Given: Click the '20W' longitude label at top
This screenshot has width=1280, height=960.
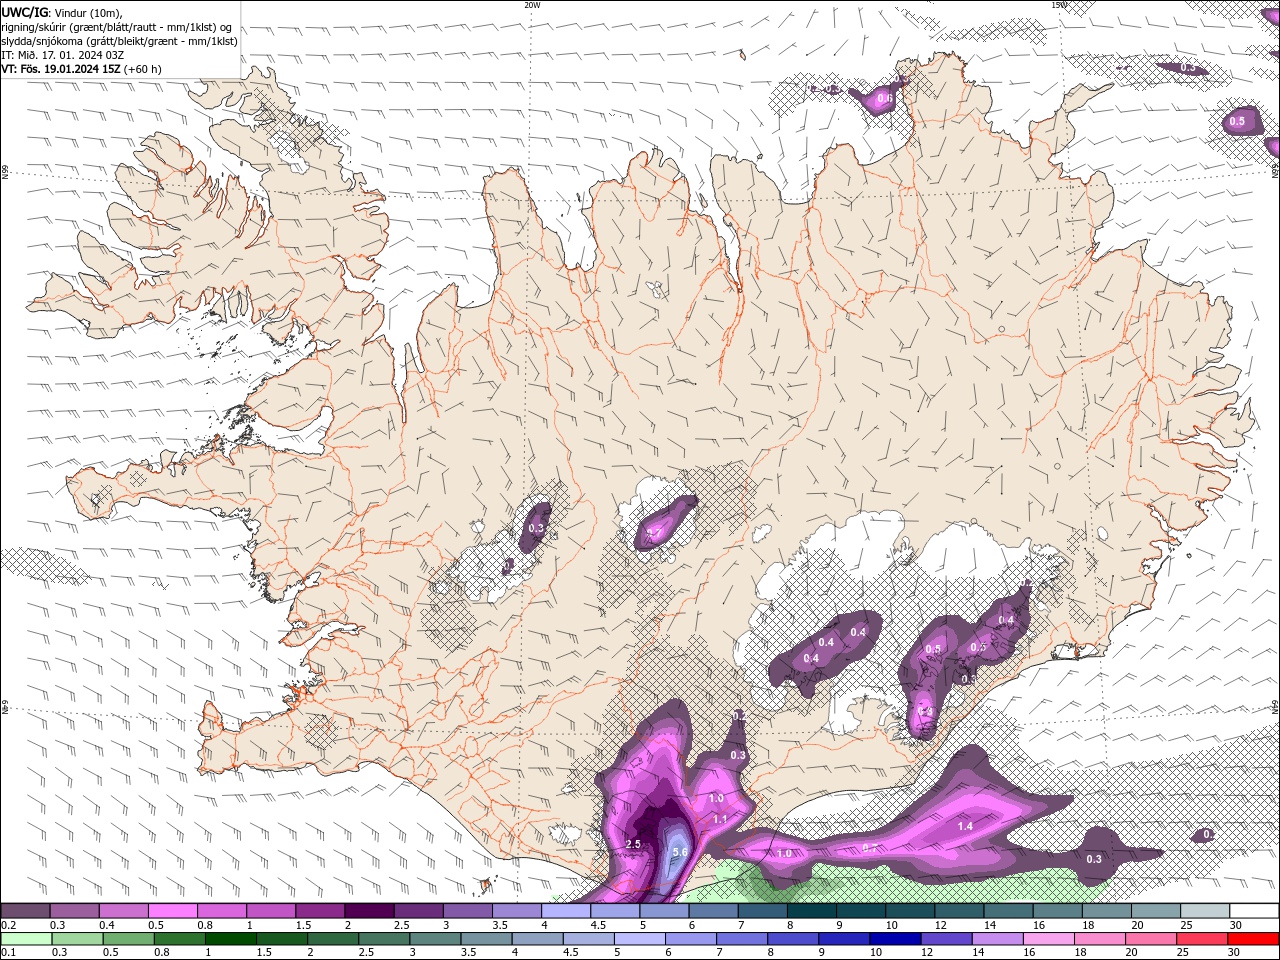Looking at the screenshot, I should [532, 5].
